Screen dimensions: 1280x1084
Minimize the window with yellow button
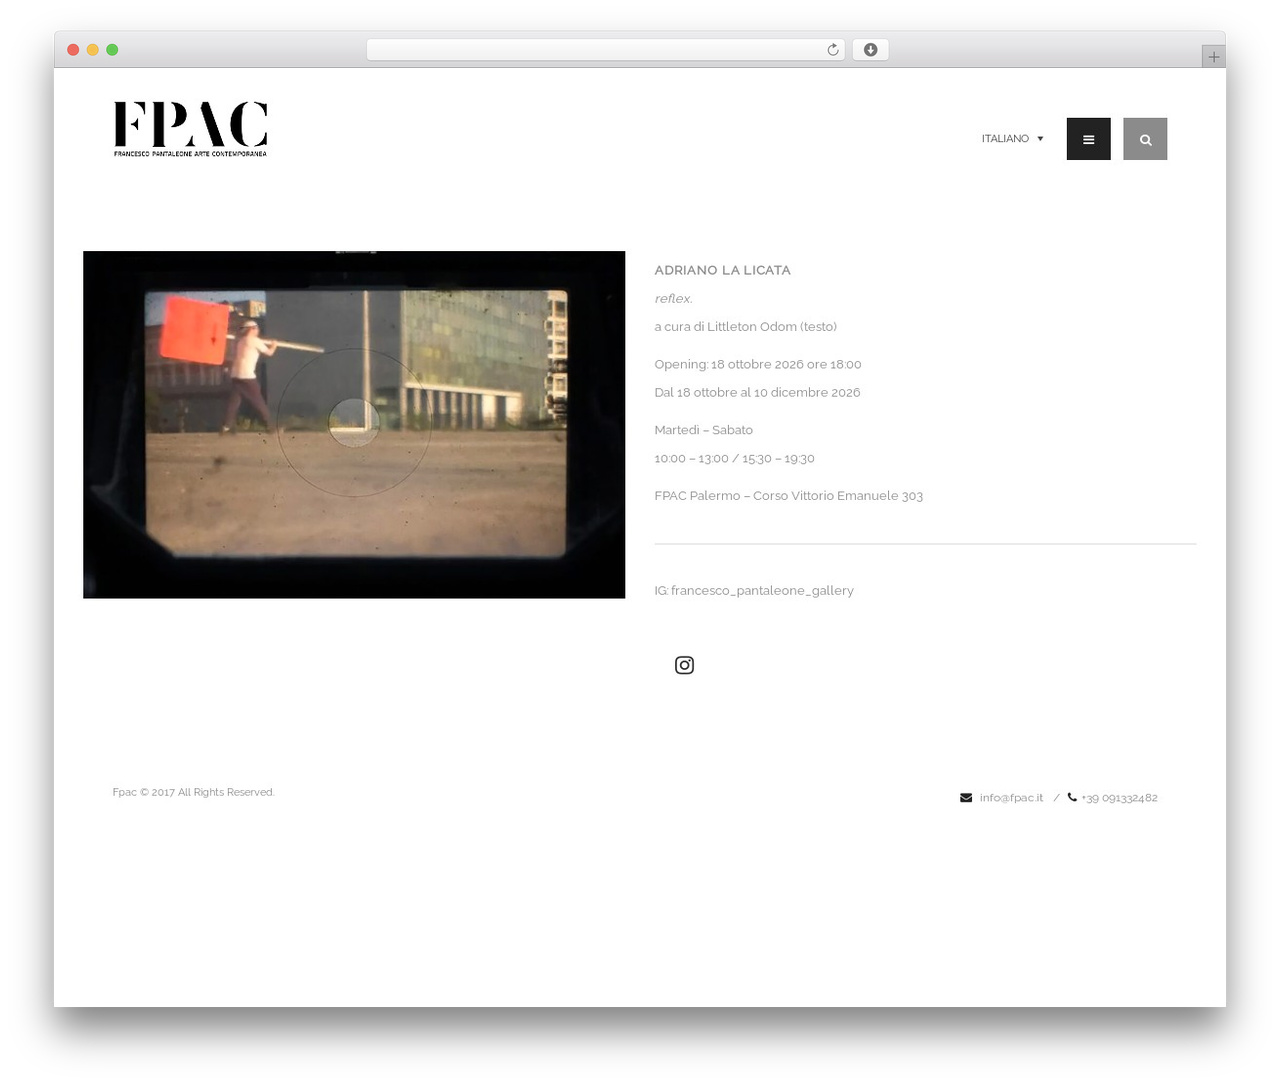(x=92, y=50)
